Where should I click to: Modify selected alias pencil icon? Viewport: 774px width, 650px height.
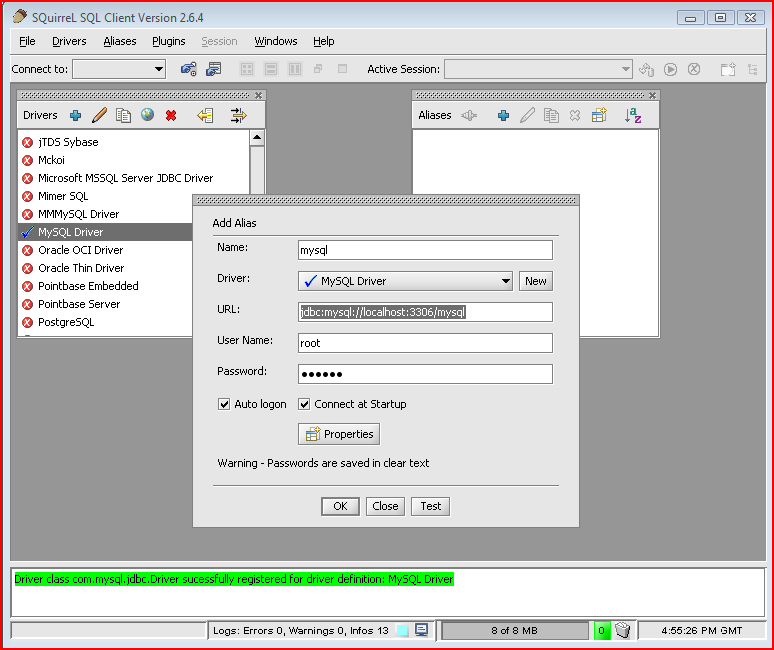(527, 115)
